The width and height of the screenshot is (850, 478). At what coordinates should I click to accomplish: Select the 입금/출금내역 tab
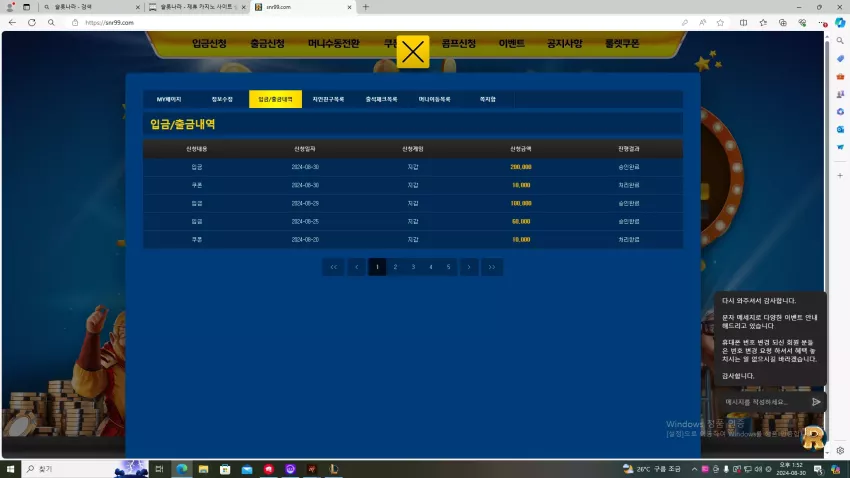[275, 99]
